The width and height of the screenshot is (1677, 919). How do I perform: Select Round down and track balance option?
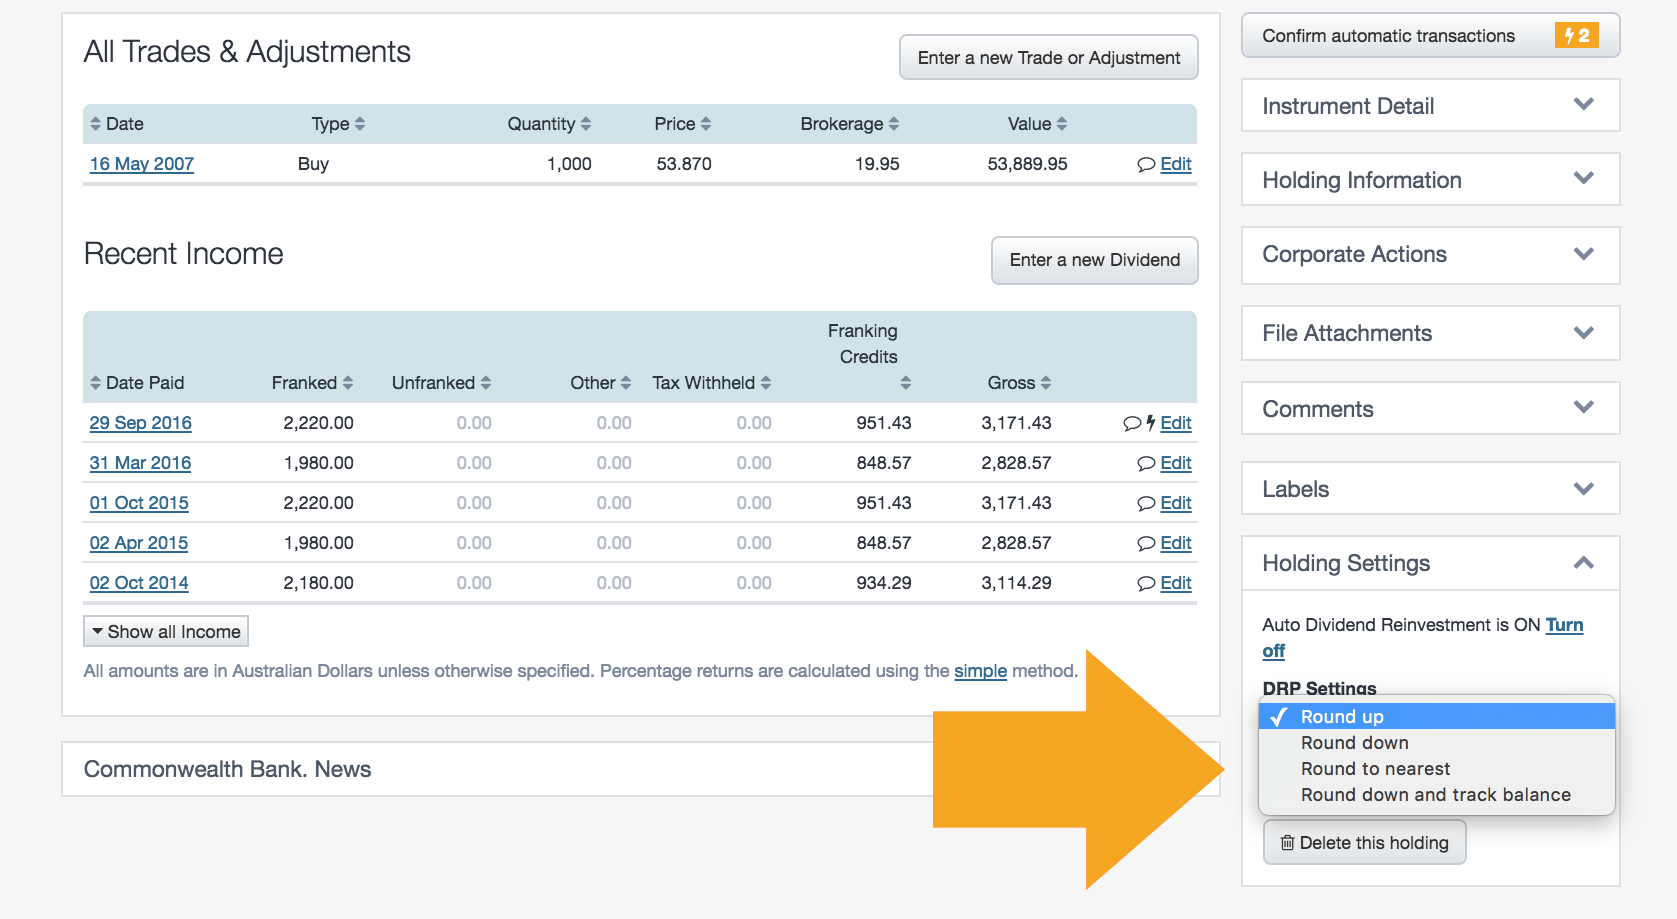point(1434,794)
